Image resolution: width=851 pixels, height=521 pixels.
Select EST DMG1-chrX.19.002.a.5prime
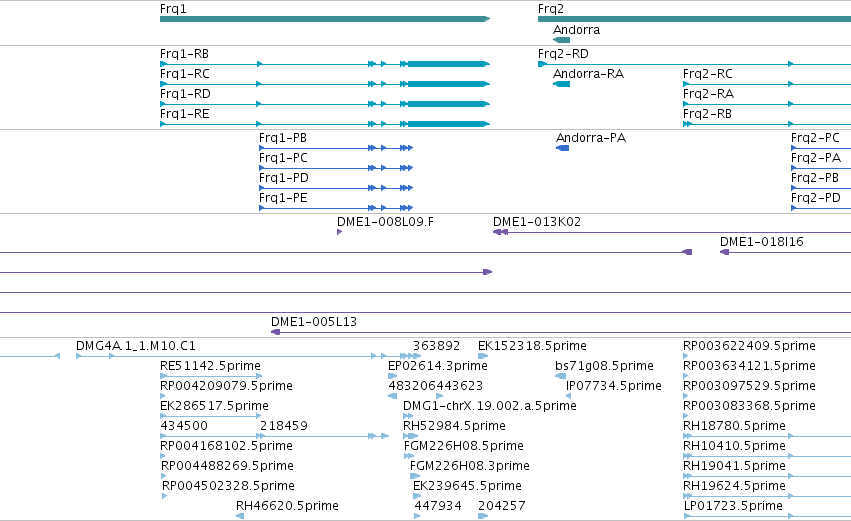[x=490, y=406]
